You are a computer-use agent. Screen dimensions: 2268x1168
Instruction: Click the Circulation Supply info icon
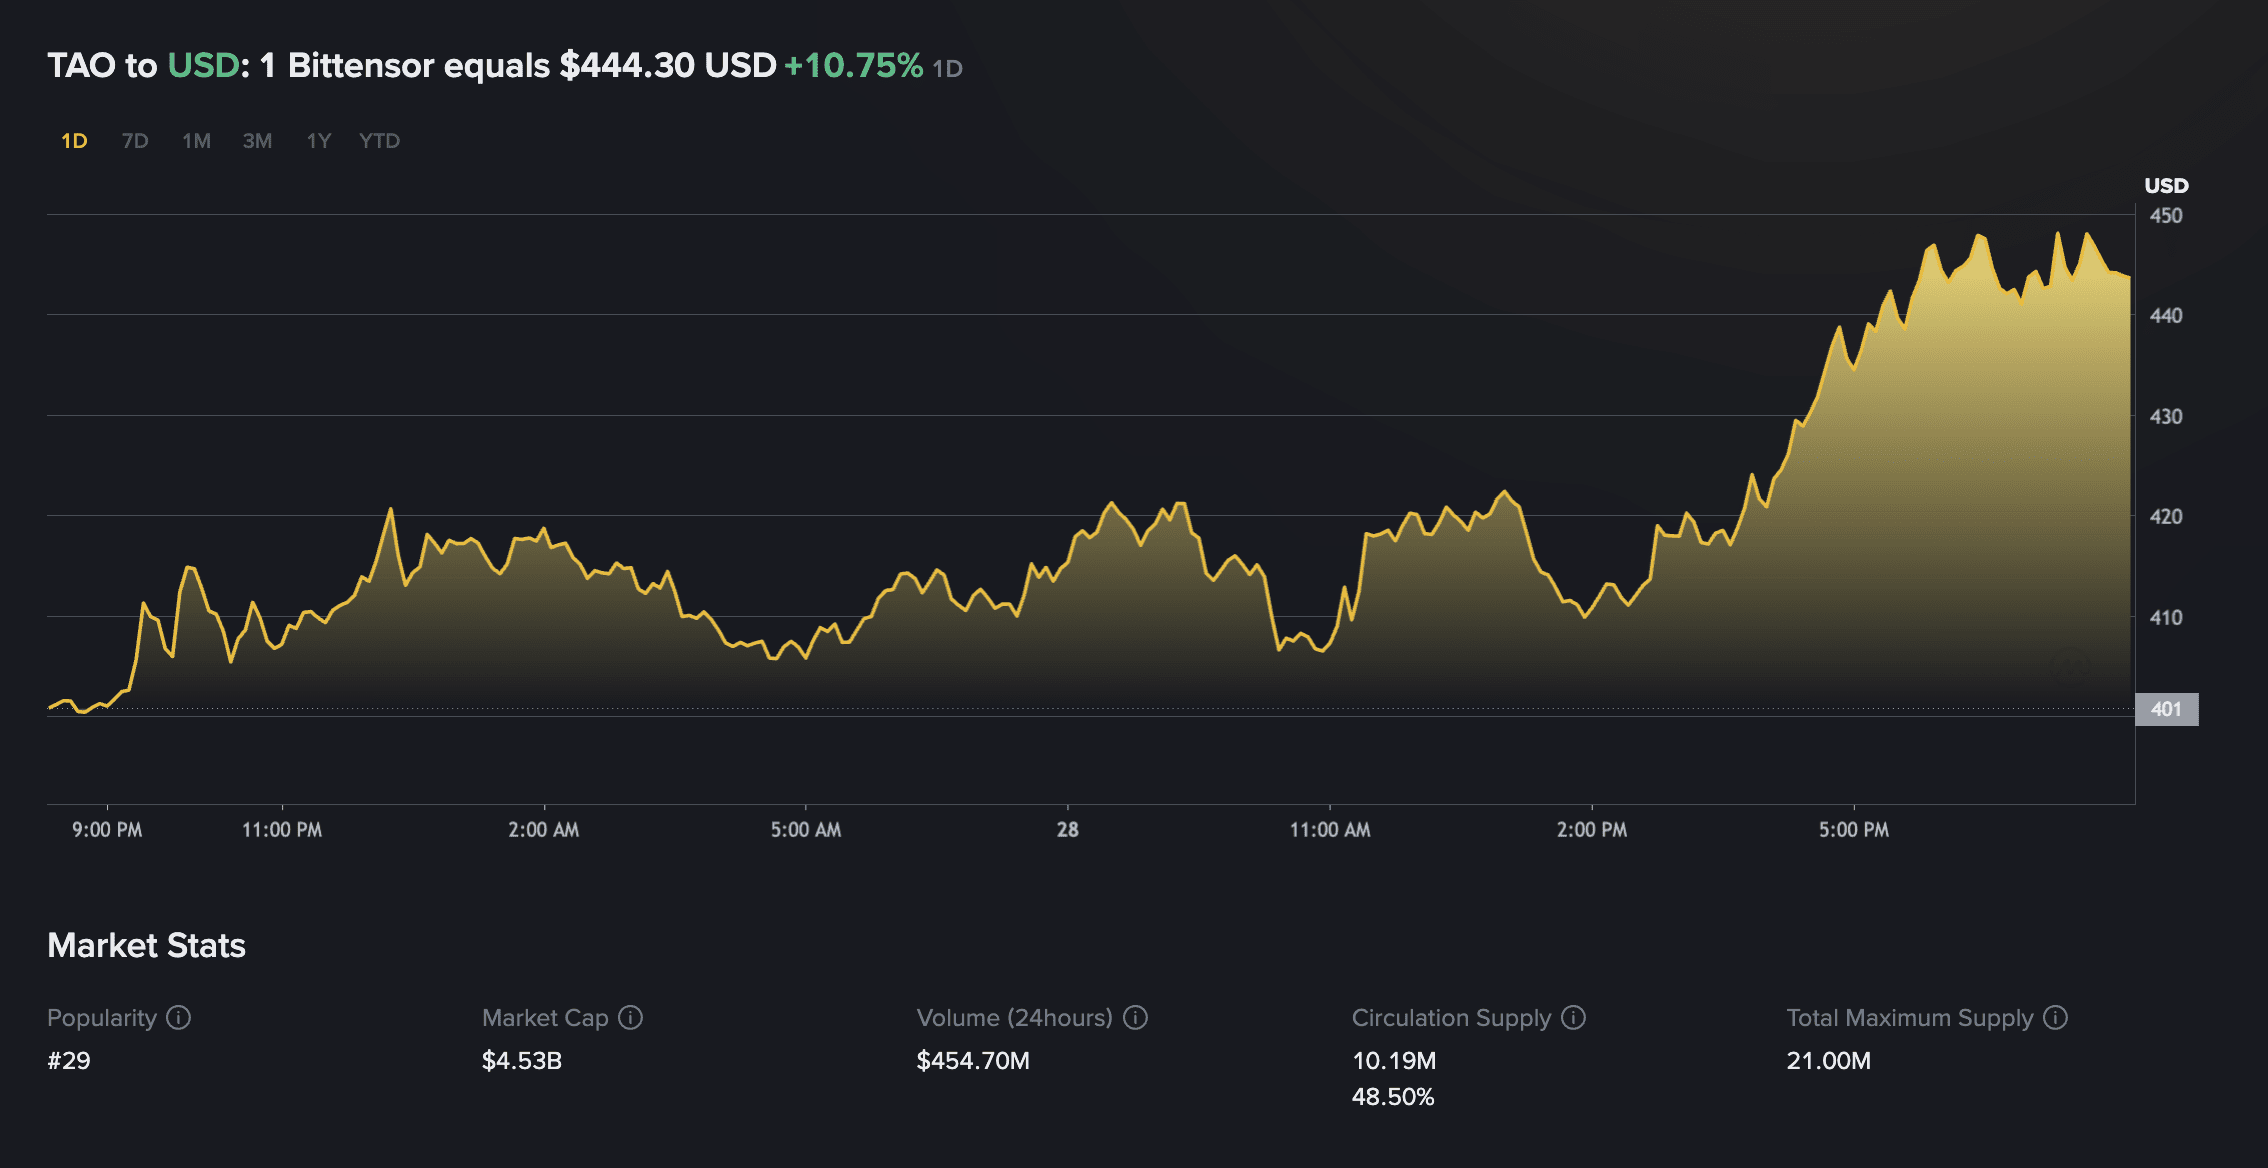coord(1573,1018)
